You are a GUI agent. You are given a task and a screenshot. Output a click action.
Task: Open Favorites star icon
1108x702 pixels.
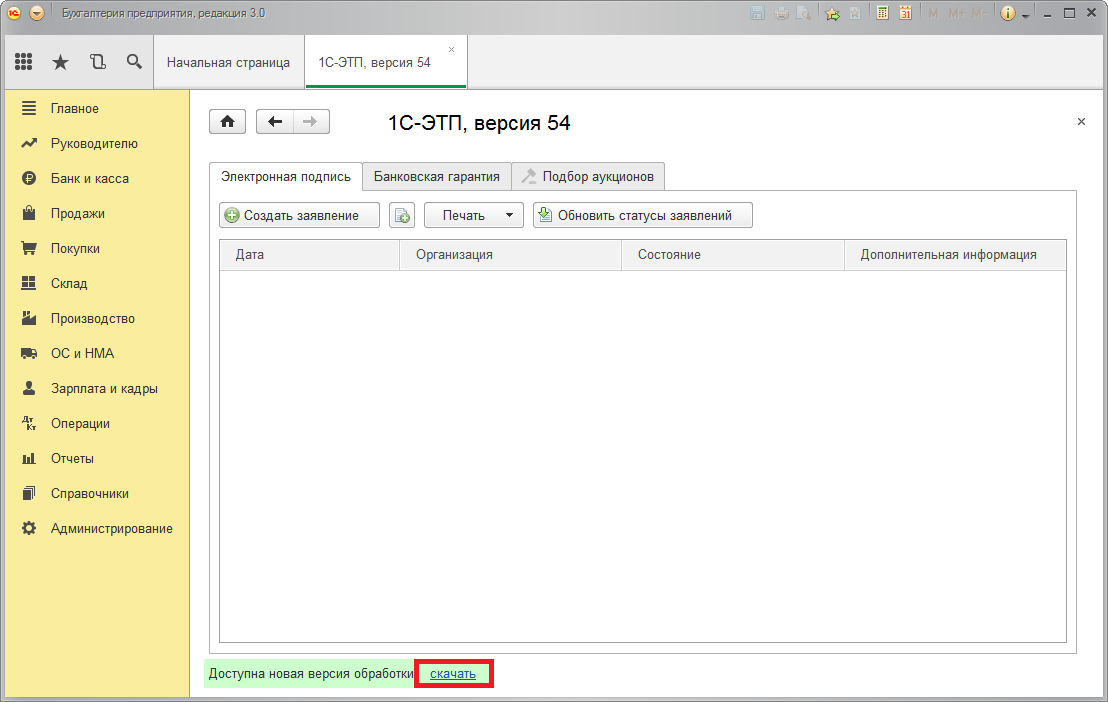click(60, 62)
